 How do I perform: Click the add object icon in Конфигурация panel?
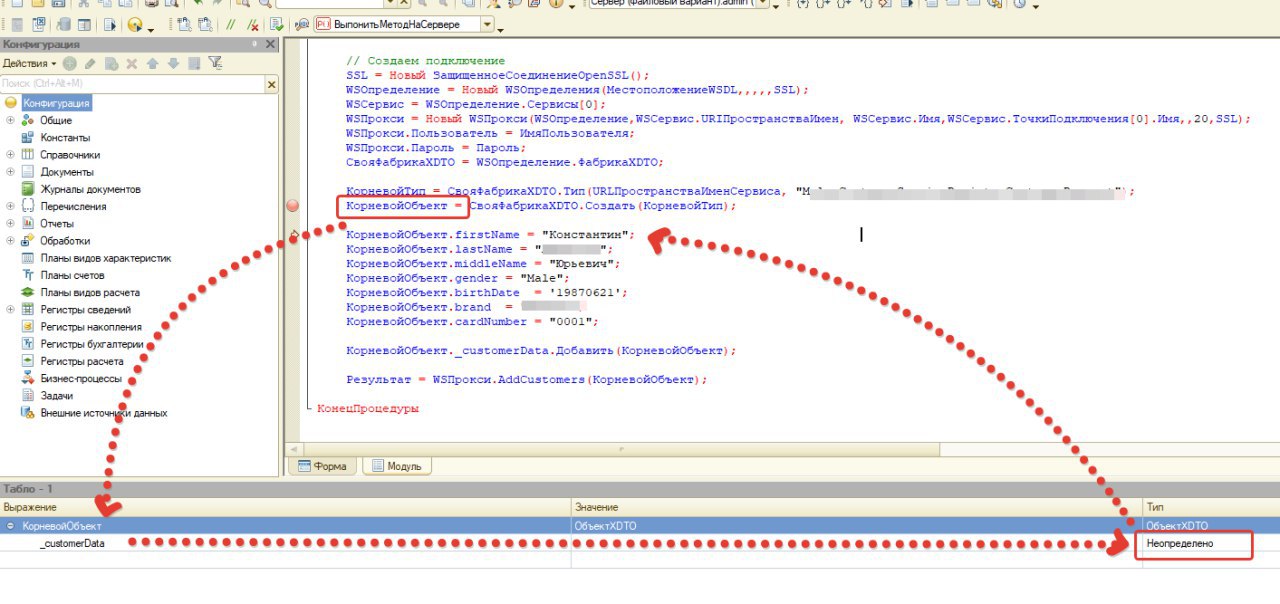click(x=70, y=63)
